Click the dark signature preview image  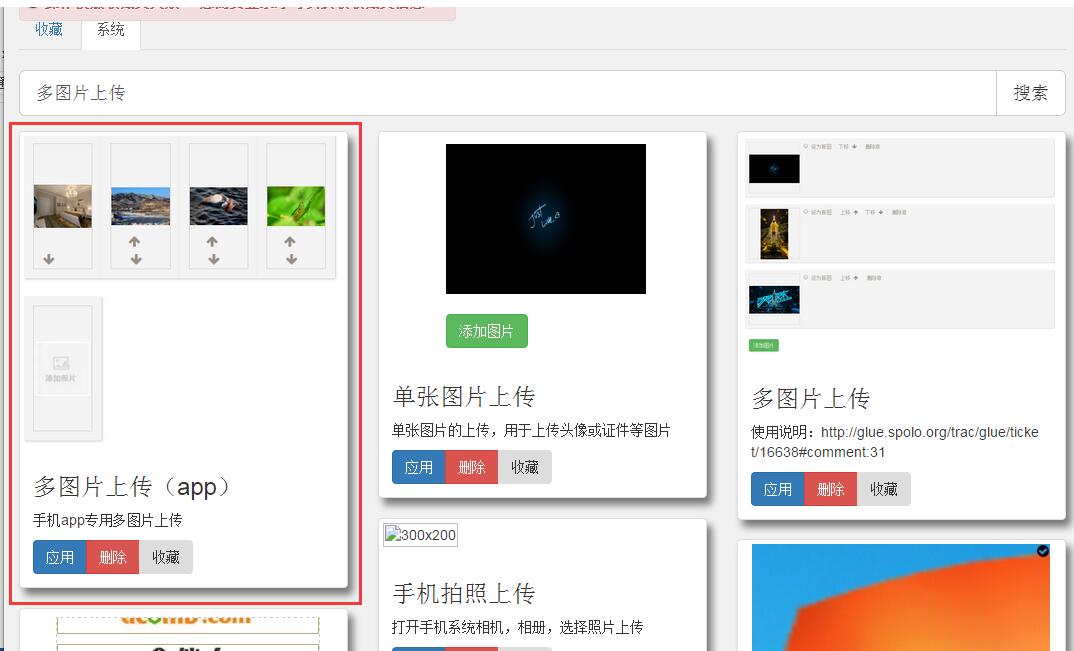(546, 219)
